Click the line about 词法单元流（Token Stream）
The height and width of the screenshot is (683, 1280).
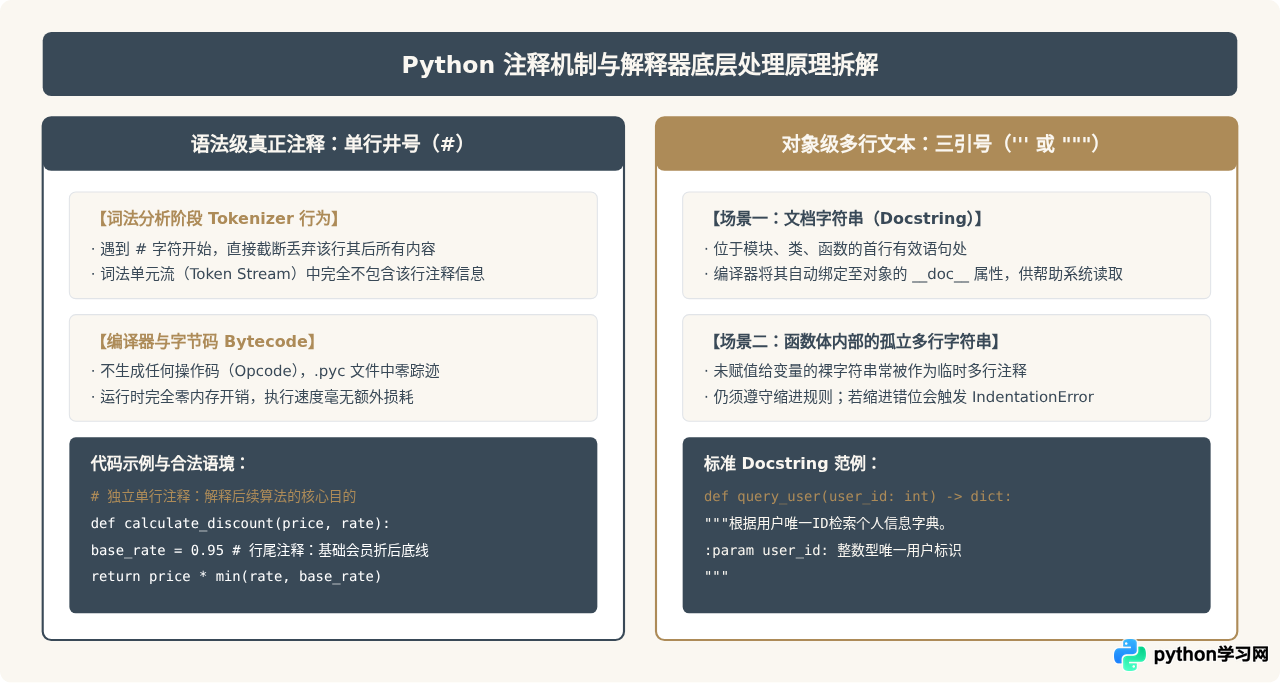pos(287,273)
